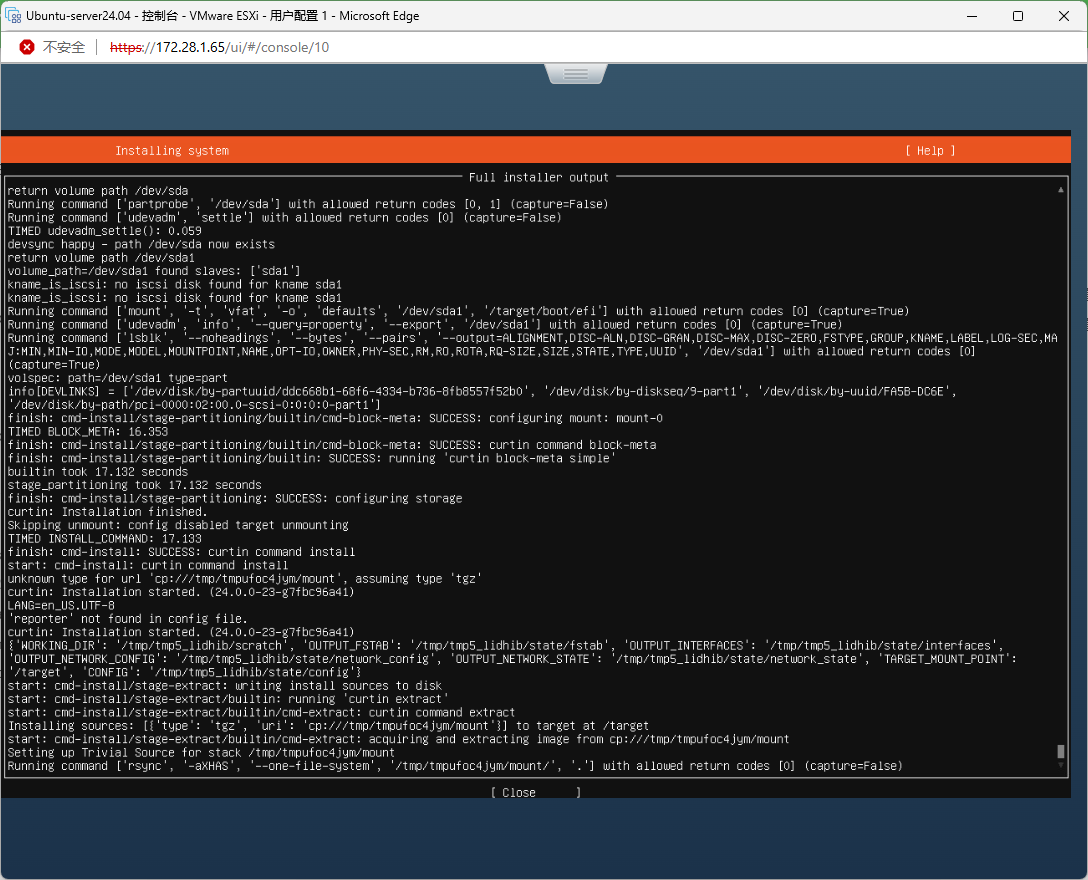Click the browser address bar URL
Screen dimensions: 1088x880
click(219, 47)
